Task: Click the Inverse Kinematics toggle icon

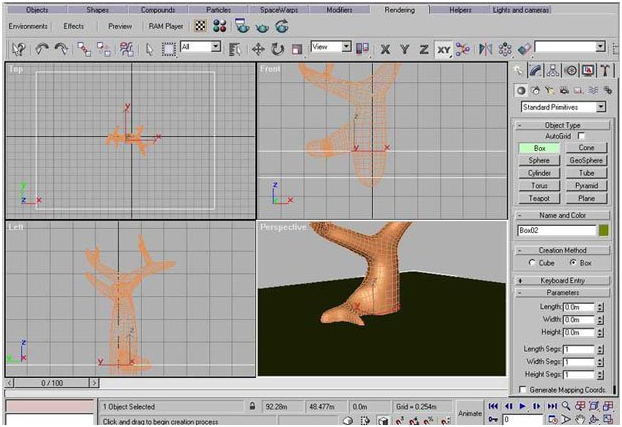Action: click(463, 49)
